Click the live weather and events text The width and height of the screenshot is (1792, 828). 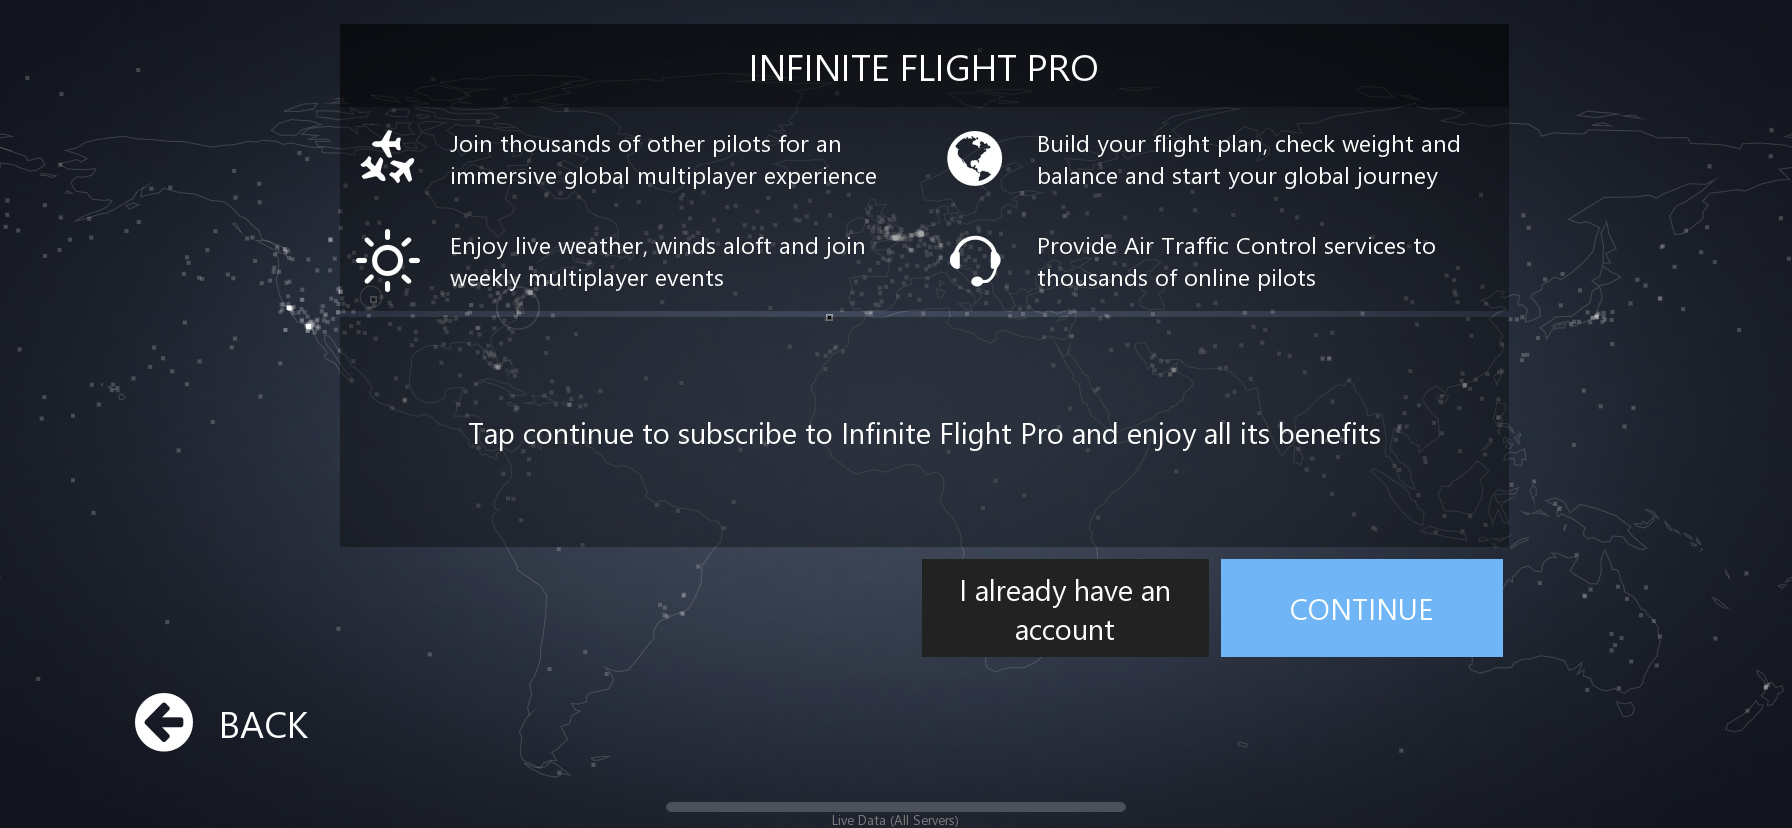(657, 262)
